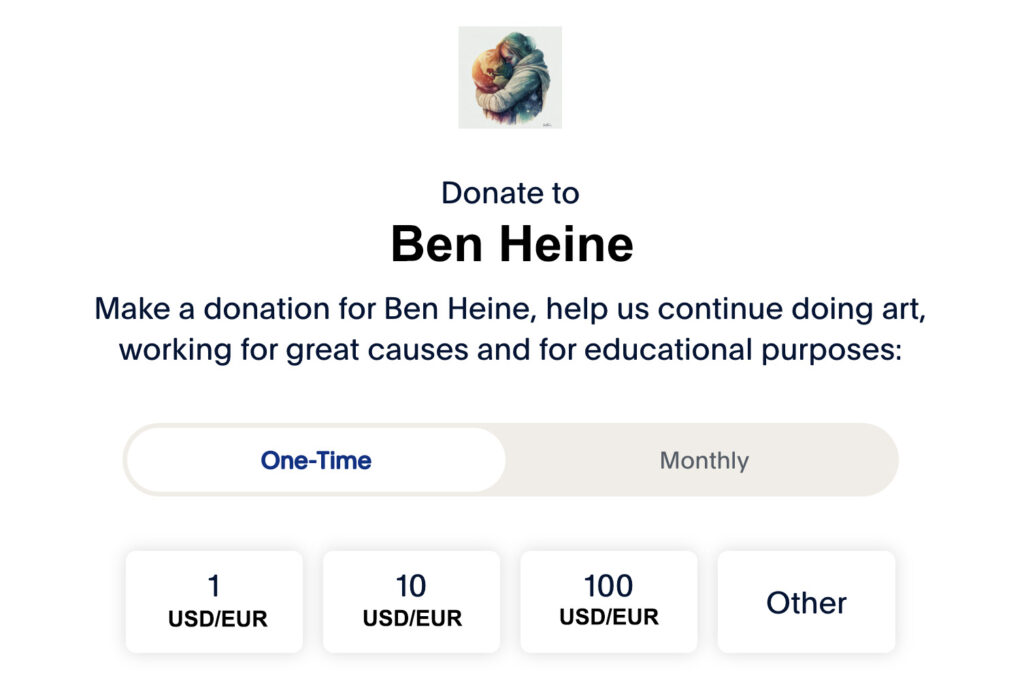Choose the 1 USD/EUR amount
Viewport: 1024px width, 676px height.
pos(214,602)
